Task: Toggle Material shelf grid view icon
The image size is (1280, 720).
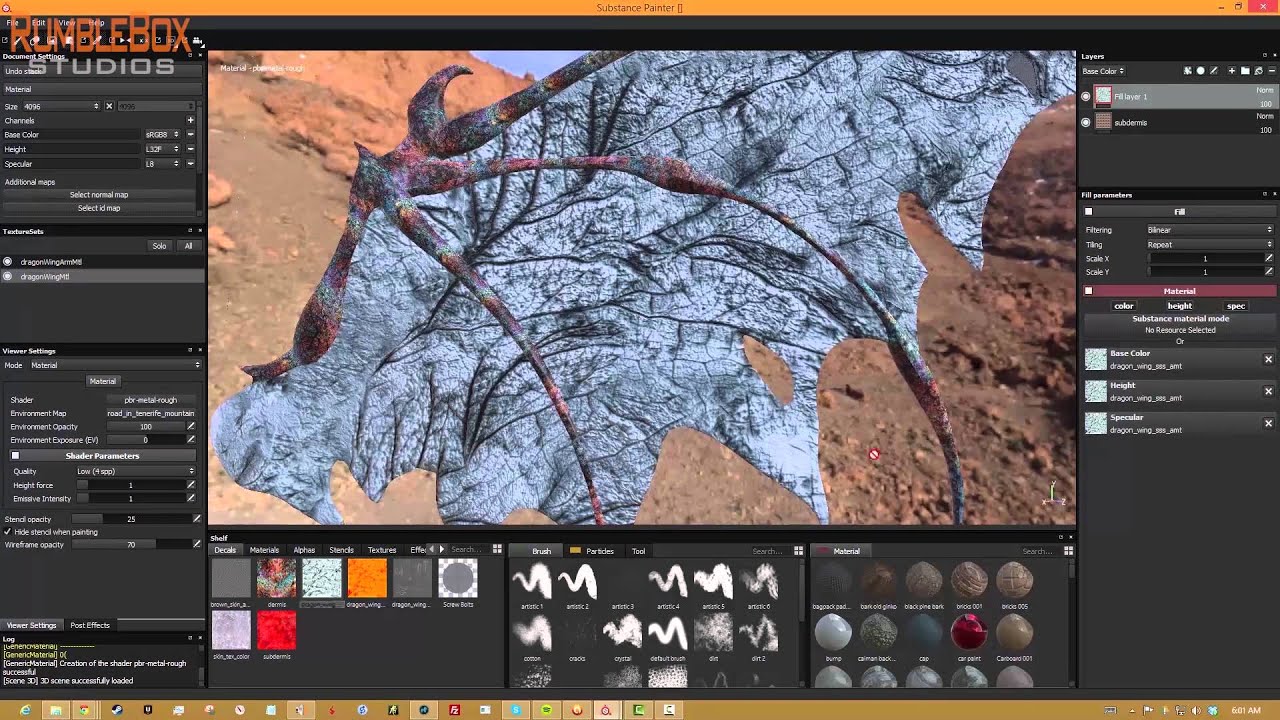Action: pyautogui.click(x=1068, y=551)
